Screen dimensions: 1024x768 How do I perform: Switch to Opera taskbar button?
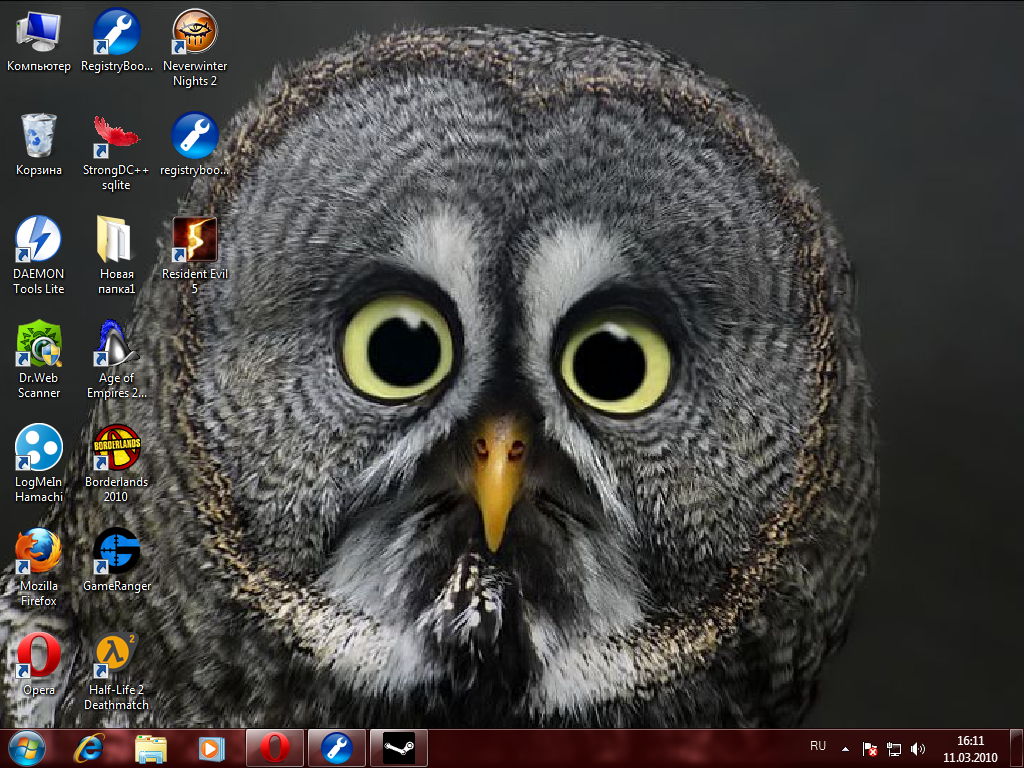click(274, 748)
